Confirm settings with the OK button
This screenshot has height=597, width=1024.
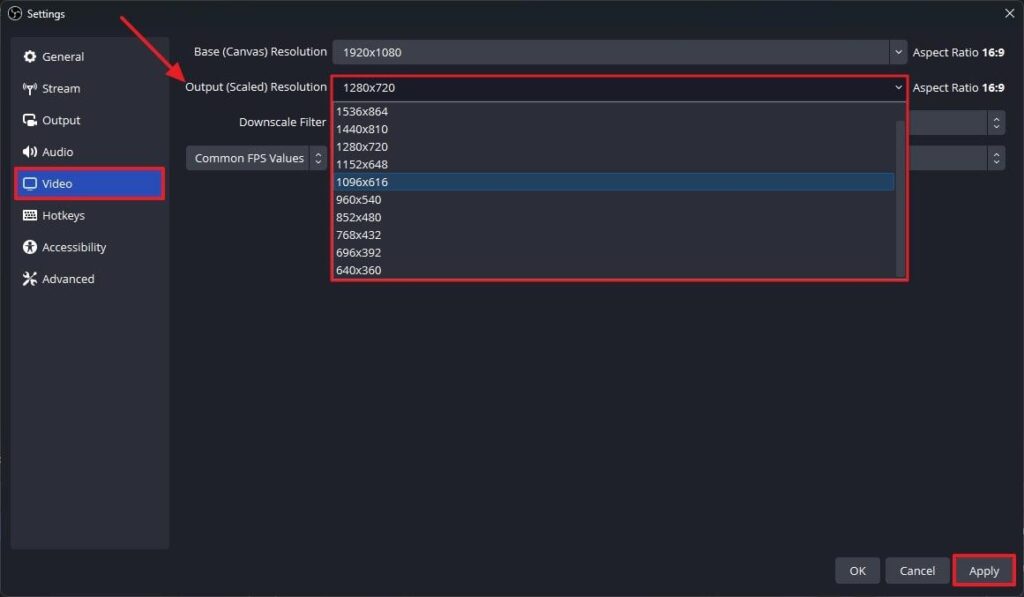click(857, 571)
